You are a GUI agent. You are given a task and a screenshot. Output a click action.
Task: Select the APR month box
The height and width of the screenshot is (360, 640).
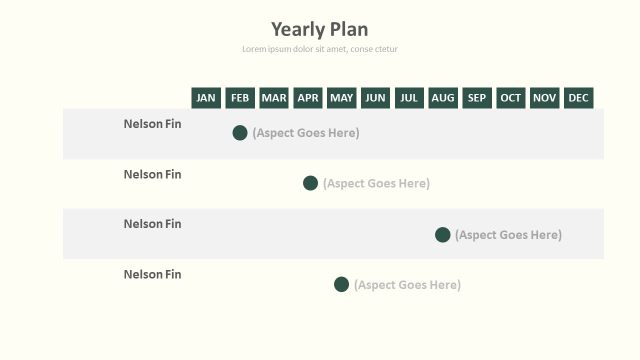[x=308, y=98]
